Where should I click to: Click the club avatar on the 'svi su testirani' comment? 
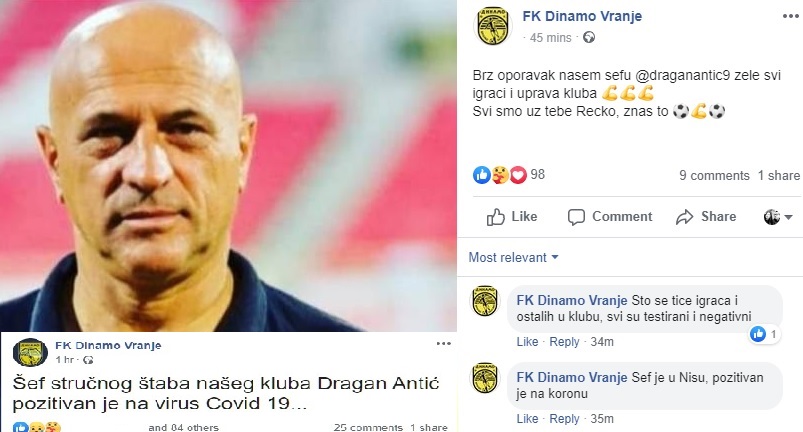click(x=484, y=301)
